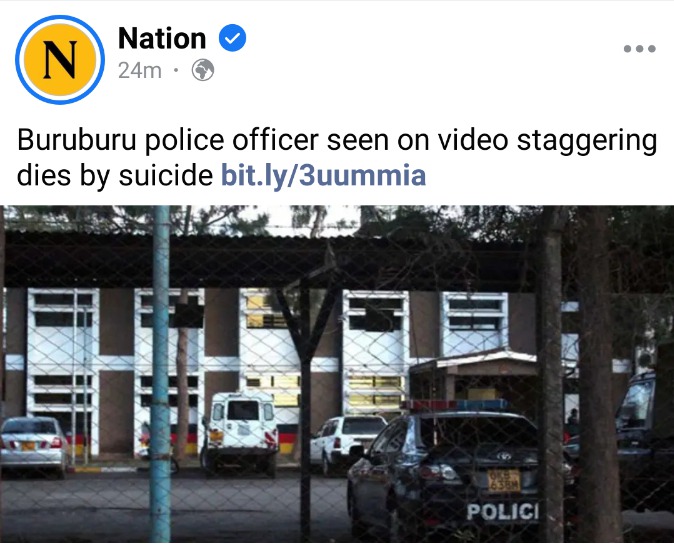The image size is (674, 548).
Task: Click the blue verified checkmark badge
Action: point(233,38)
